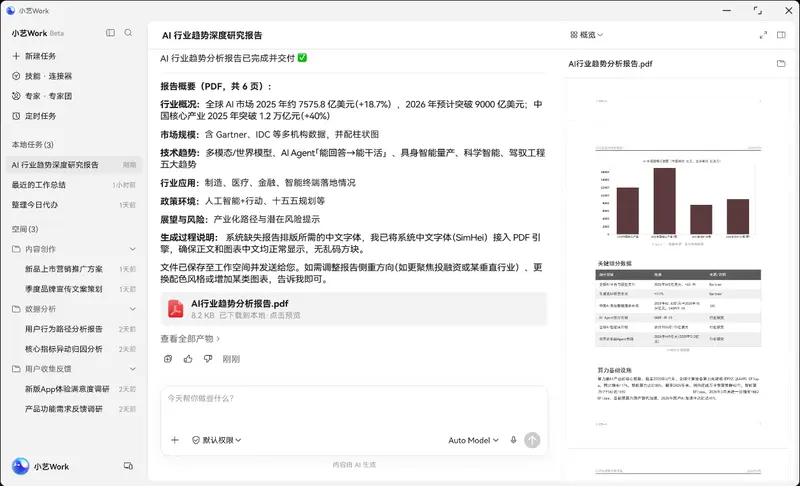Click the 数据分析 folder icon
800x486 pixels.
(x=16, y=309)
